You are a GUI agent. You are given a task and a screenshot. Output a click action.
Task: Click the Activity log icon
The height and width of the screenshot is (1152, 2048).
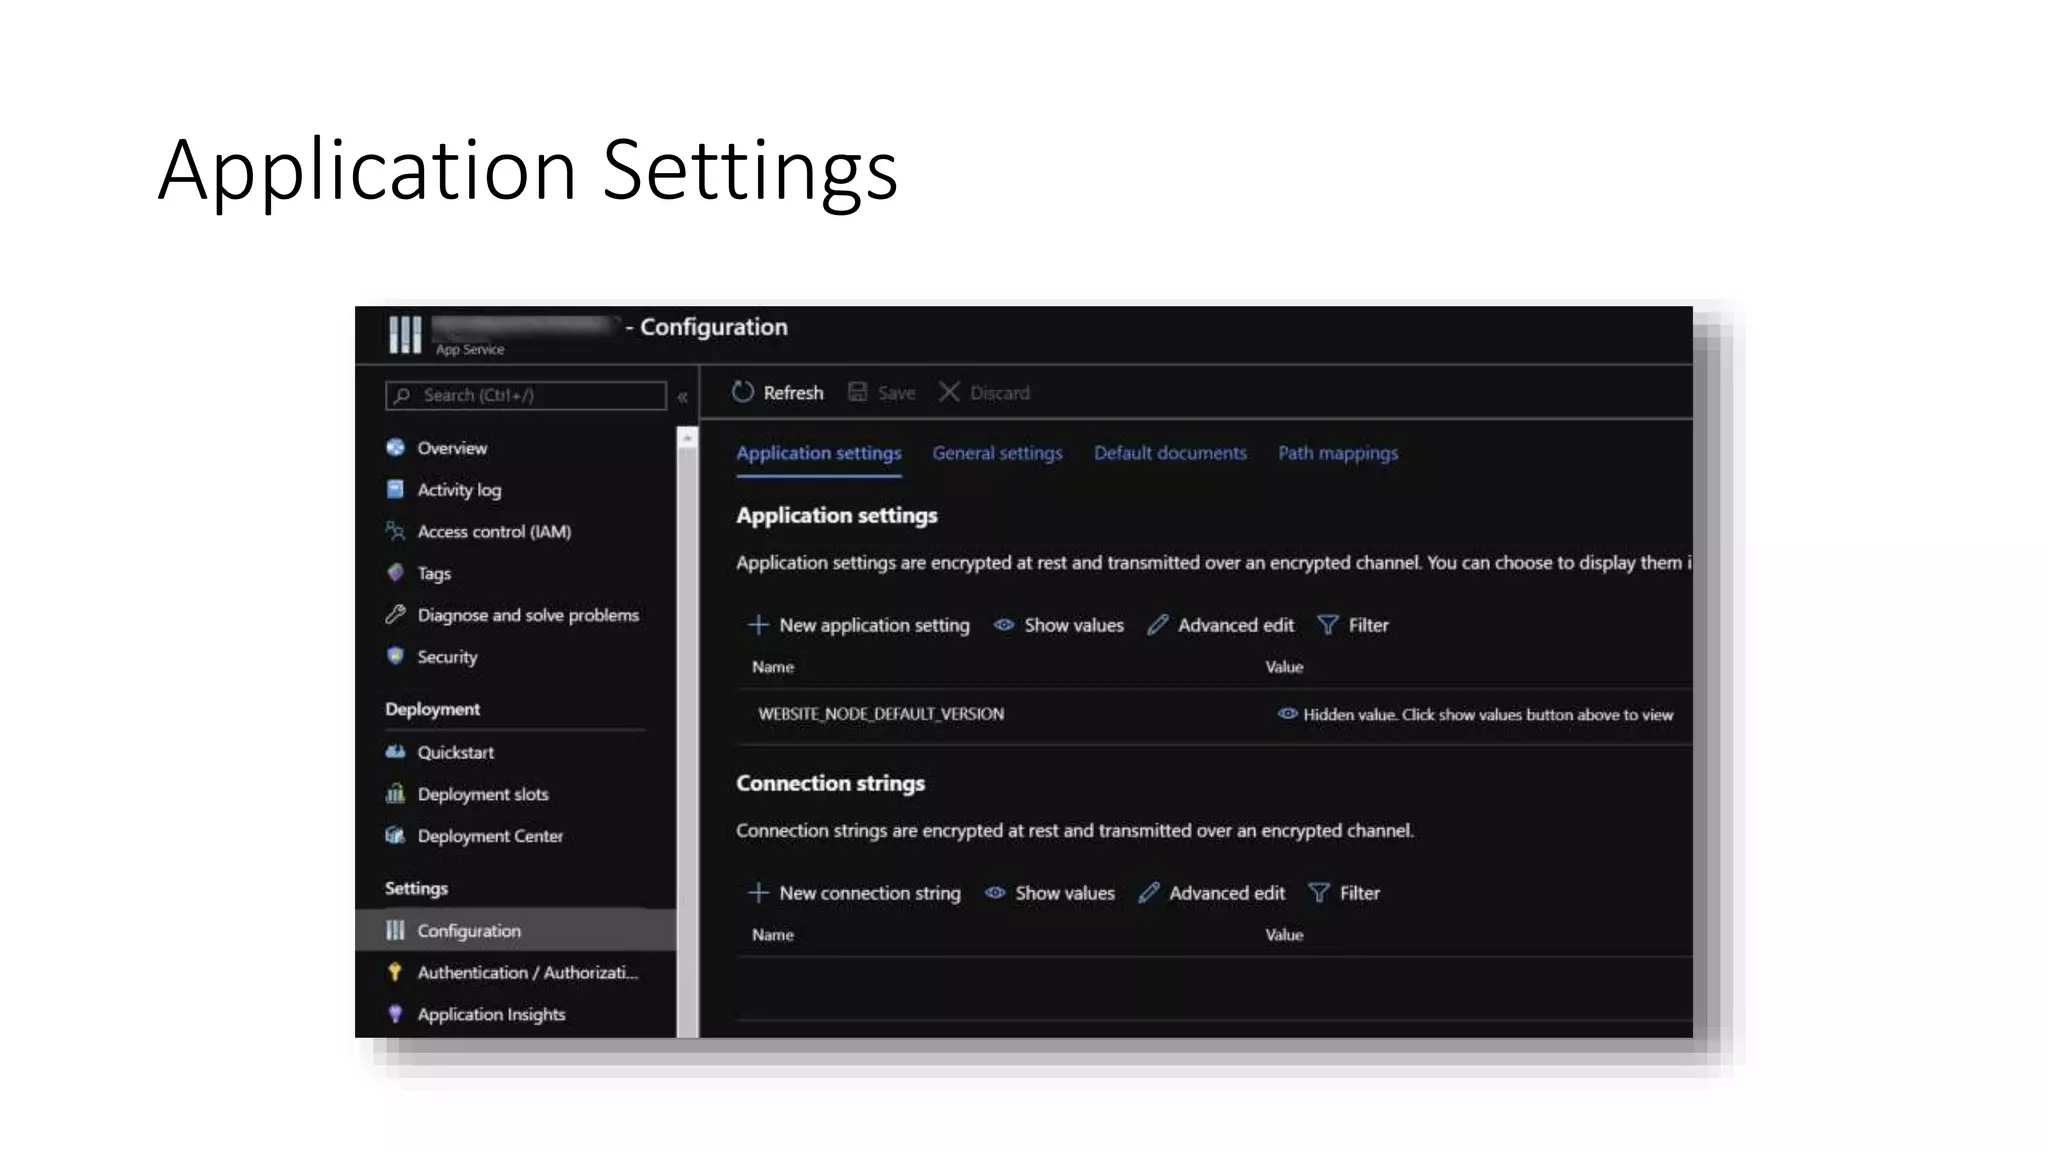pos(395,489)
